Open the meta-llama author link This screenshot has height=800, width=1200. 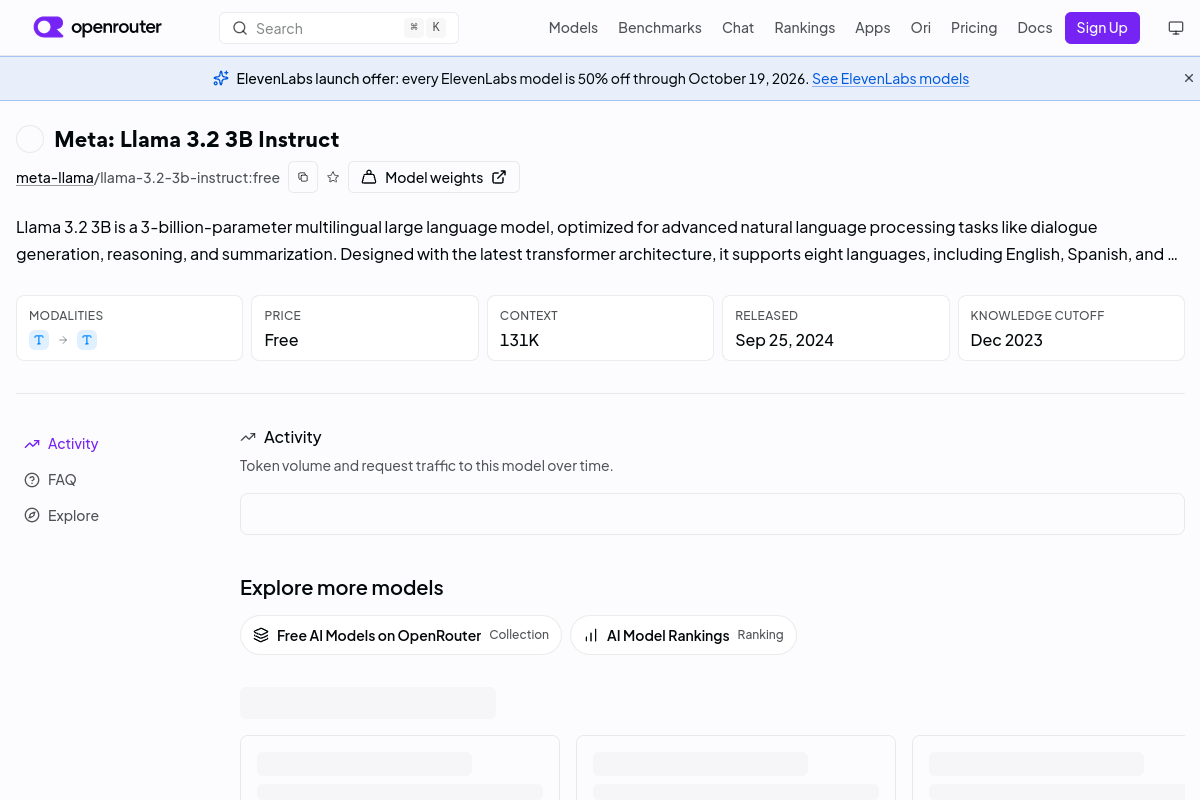tap(55, 178)
